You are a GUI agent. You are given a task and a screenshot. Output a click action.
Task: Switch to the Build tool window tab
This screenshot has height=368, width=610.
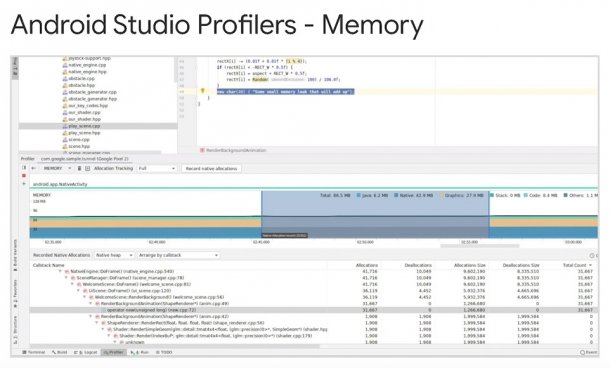click(60, 352)
